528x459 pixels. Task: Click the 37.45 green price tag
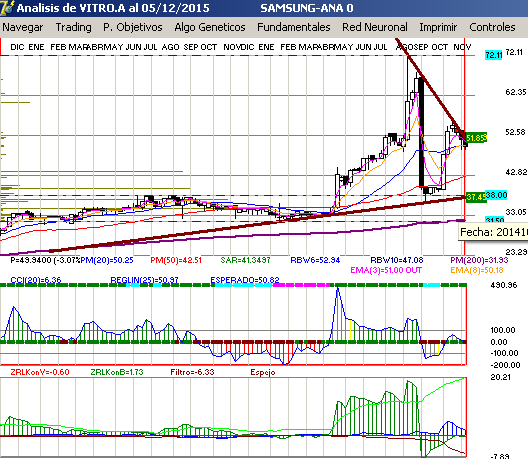476,197
